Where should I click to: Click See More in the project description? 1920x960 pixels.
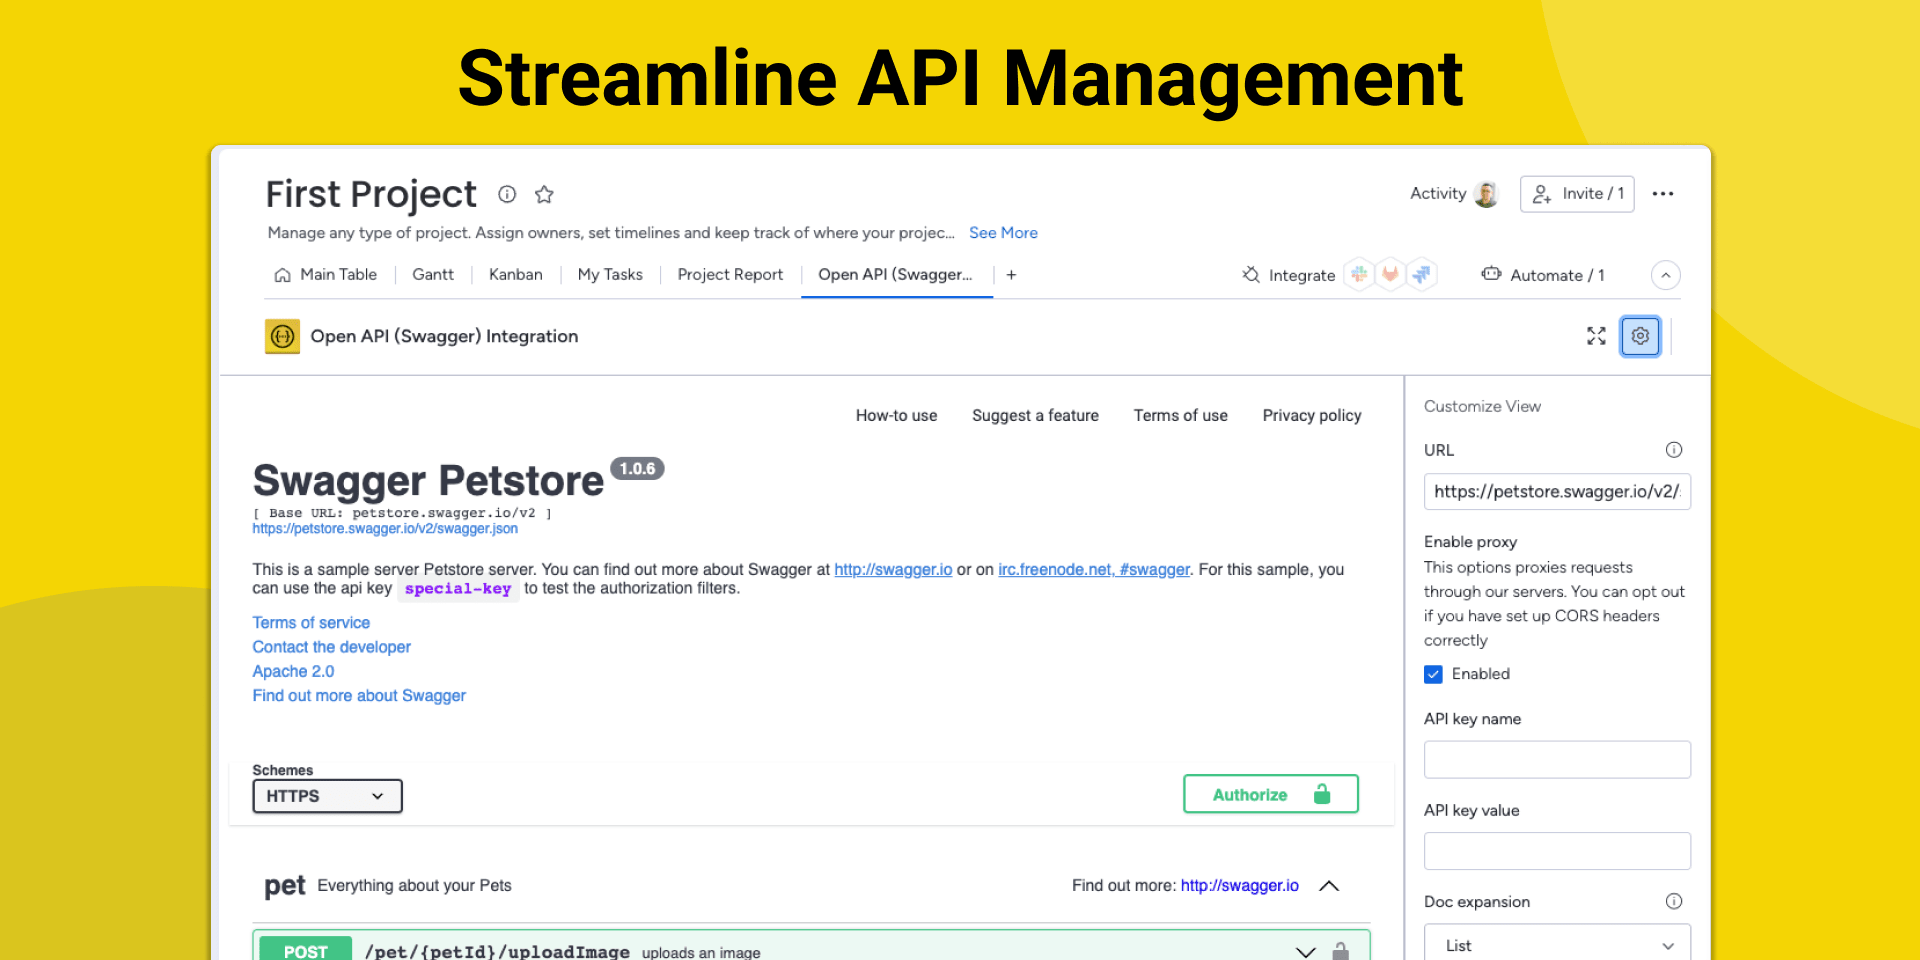(1003, 233)
